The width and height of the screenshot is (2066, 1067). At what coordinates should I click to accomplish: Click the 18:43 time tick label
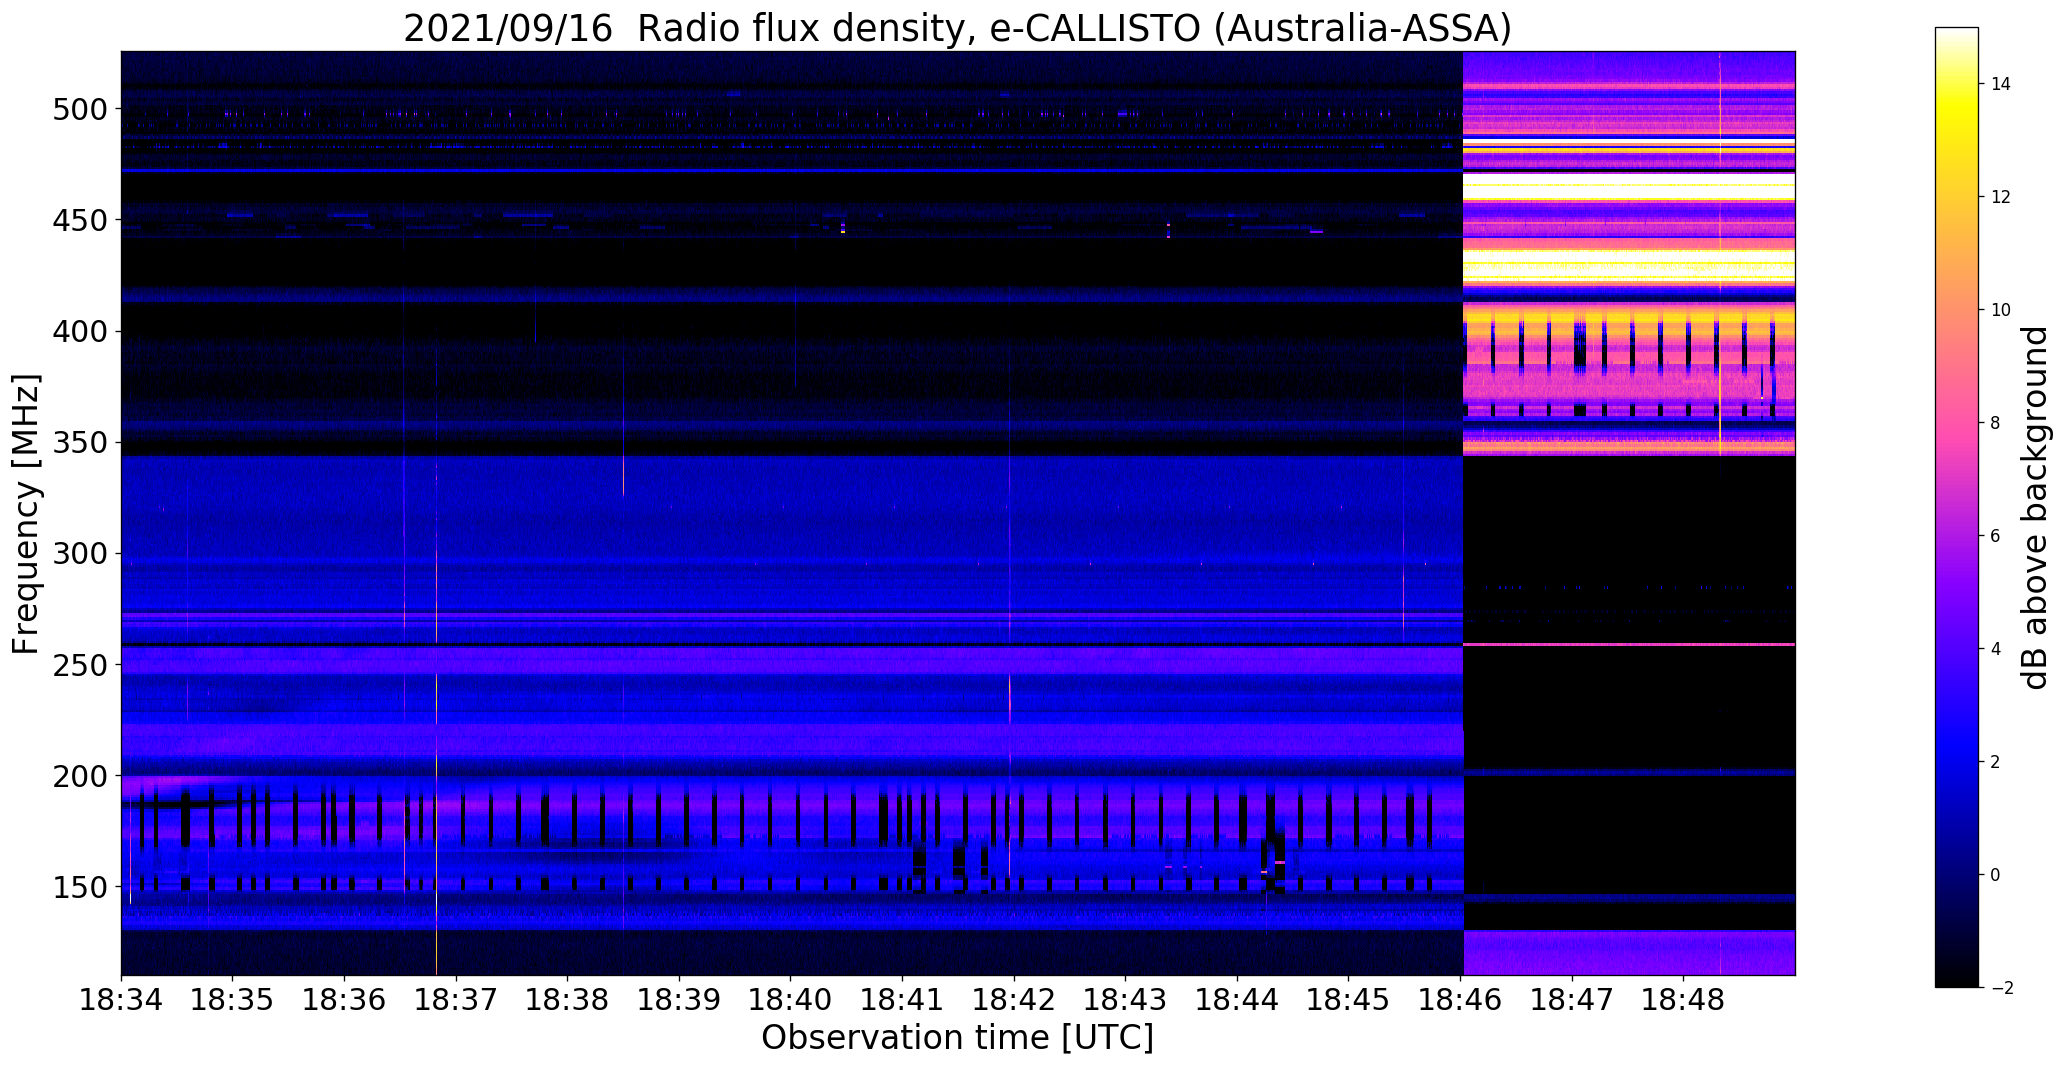[x=1126, y=999]
